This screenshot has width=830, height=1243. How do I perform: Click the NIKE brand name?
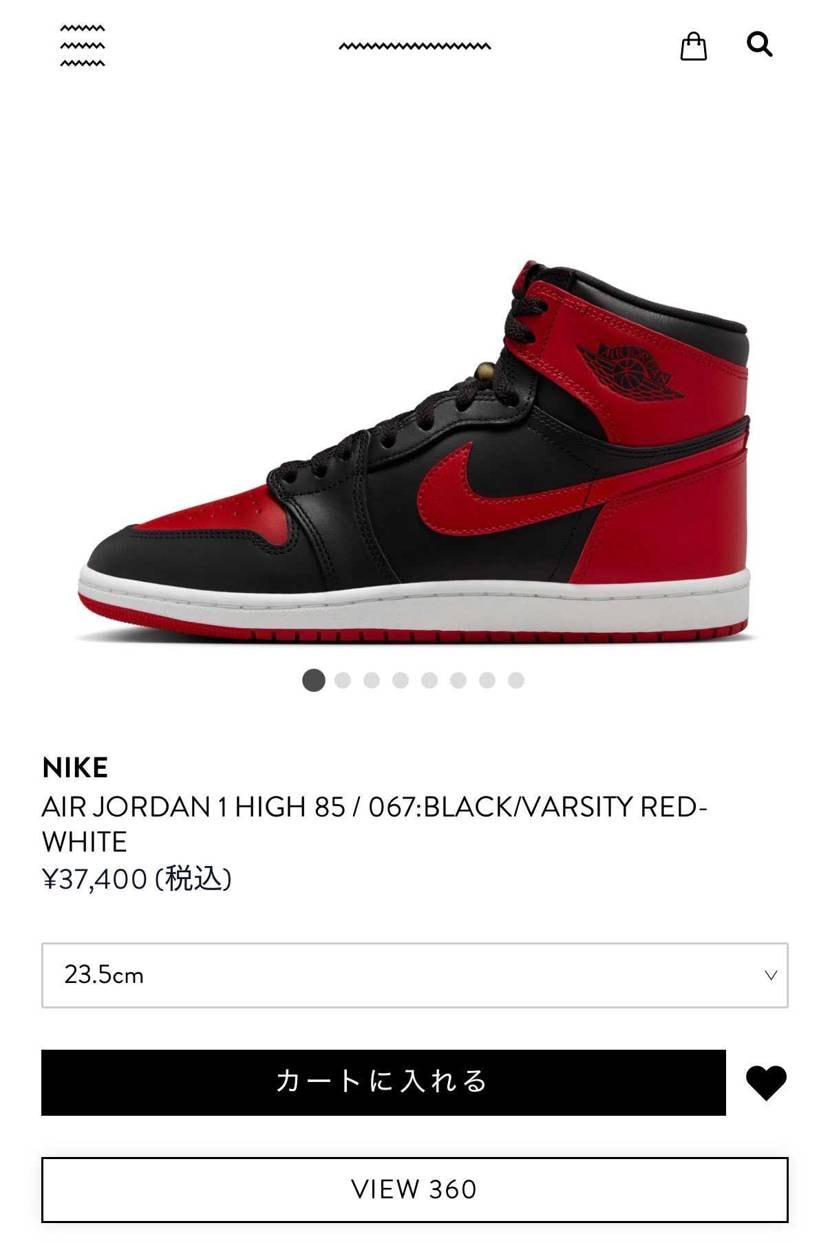point(75,768)
